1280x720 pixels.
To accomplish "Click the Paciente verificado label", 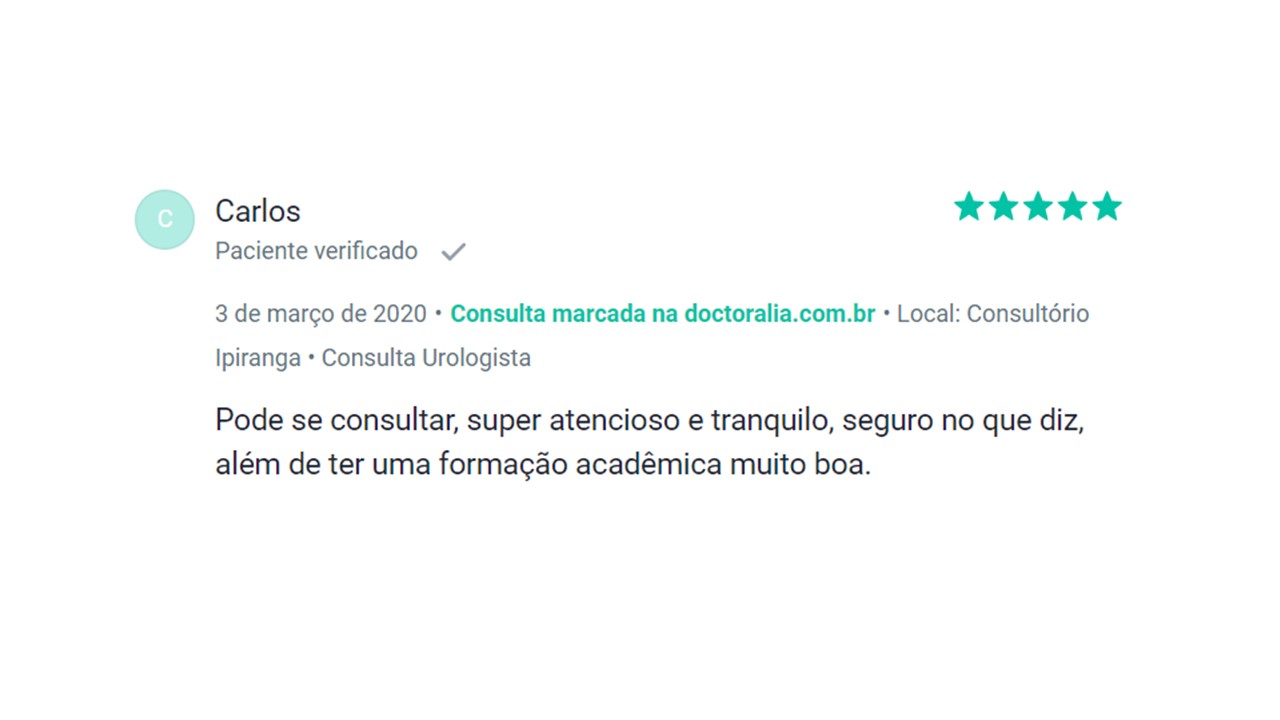I will [316, 251].
